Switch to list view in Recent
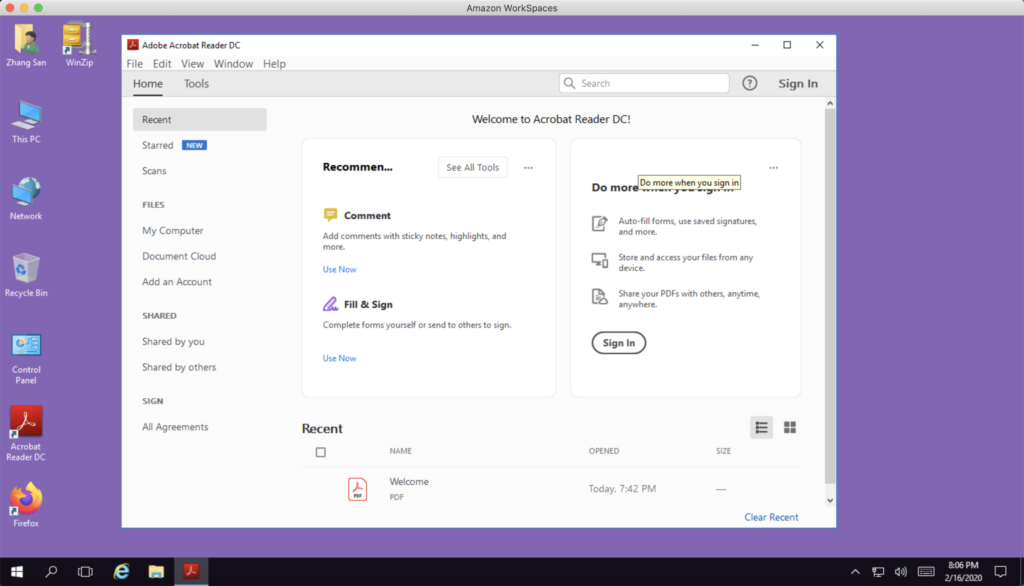 click(761, 428)
